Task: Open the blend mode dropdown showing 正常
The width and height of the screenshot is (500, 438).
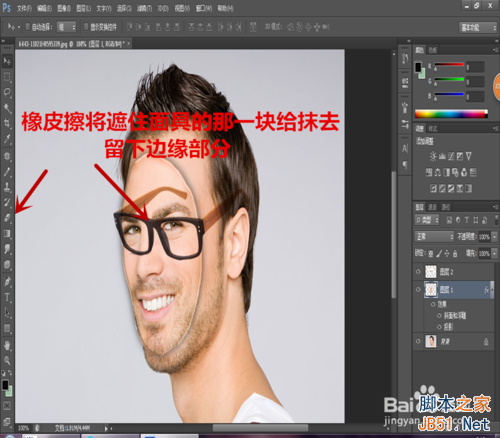Action: tap(434, 237)
